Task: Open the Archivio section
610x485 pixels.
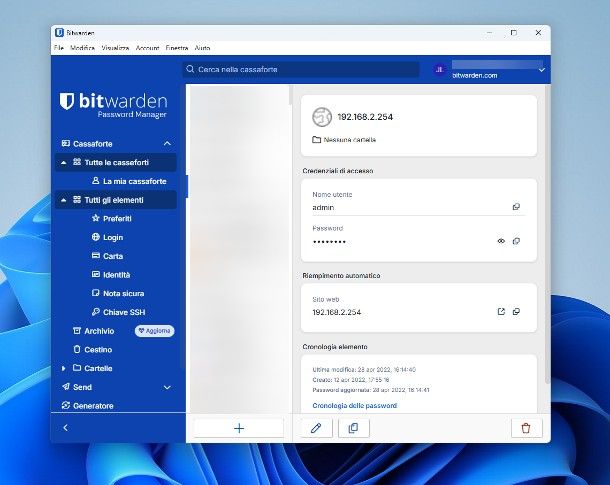Action: click(x=93, y=331)
